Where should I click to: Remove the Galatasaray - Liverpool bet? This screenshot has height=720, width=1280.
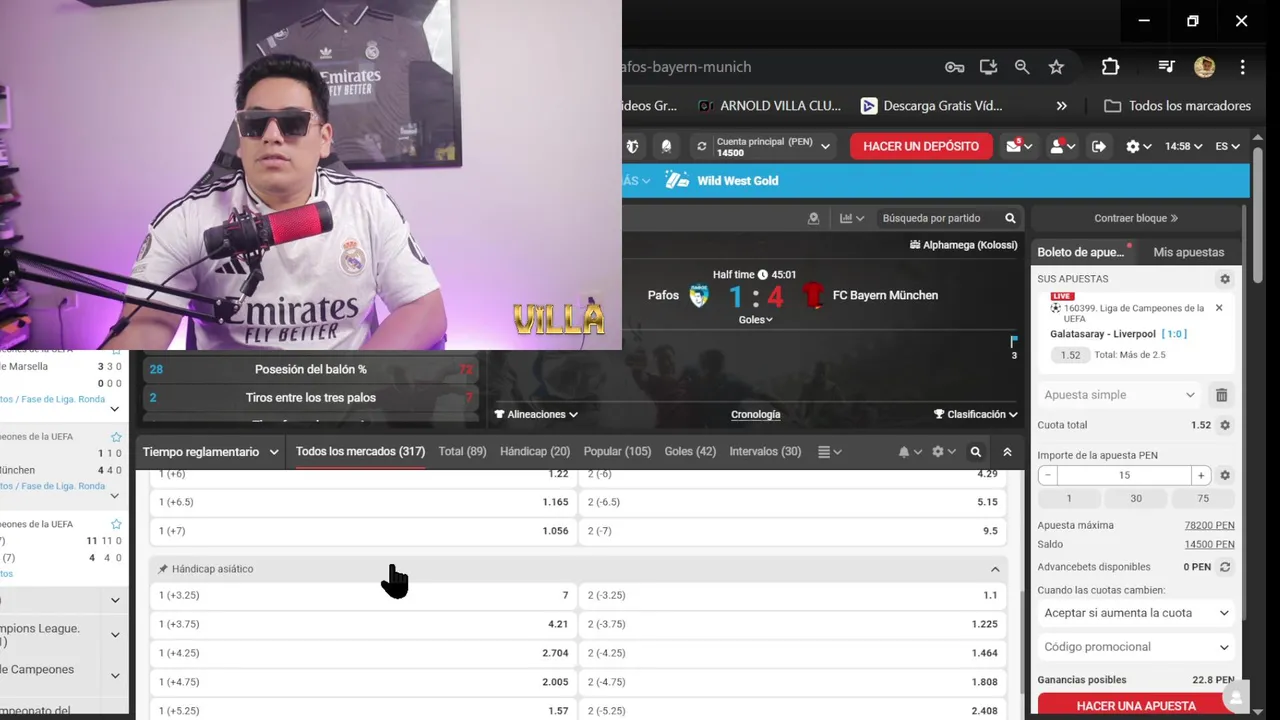click(x=1219, y=308)
